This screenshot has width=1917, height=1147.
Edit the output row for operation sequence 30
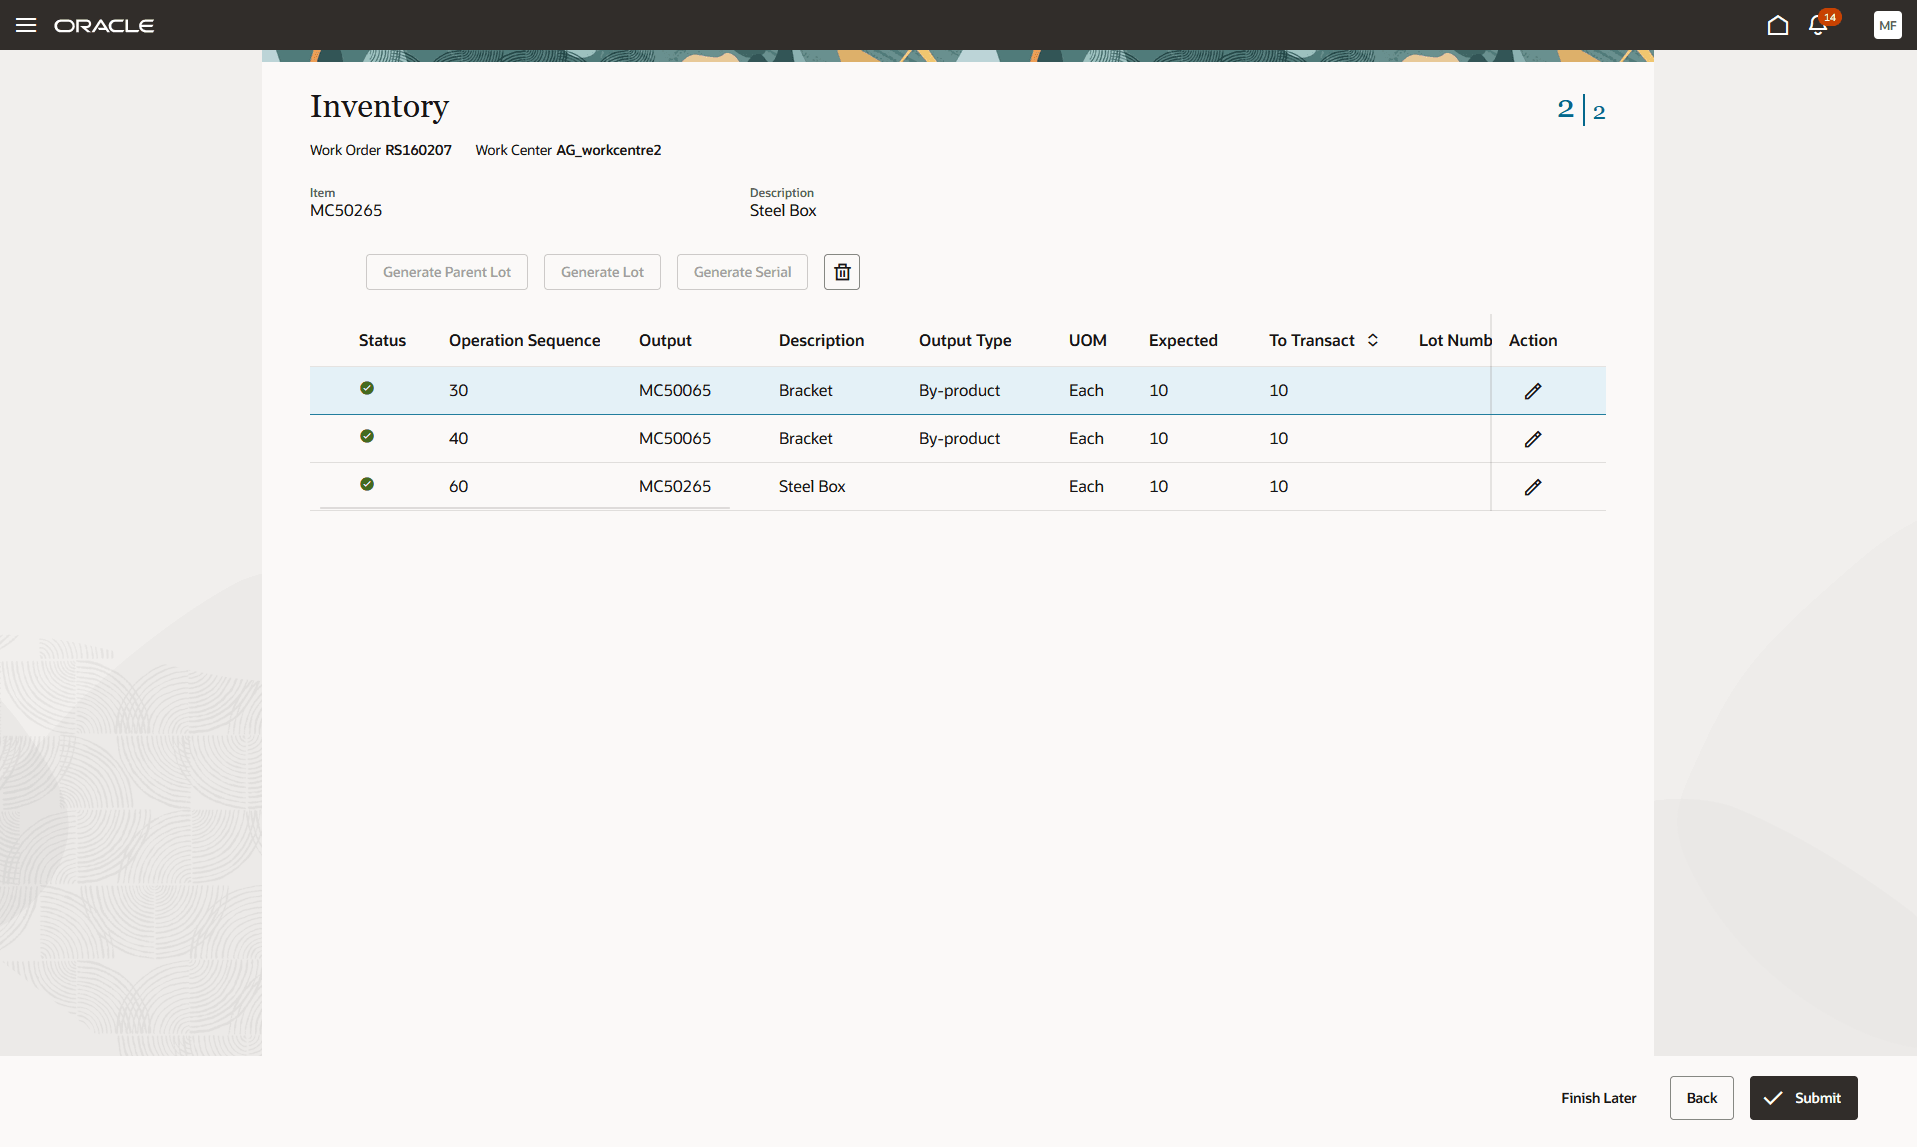pyautogui.click(x=1533, y=390)
